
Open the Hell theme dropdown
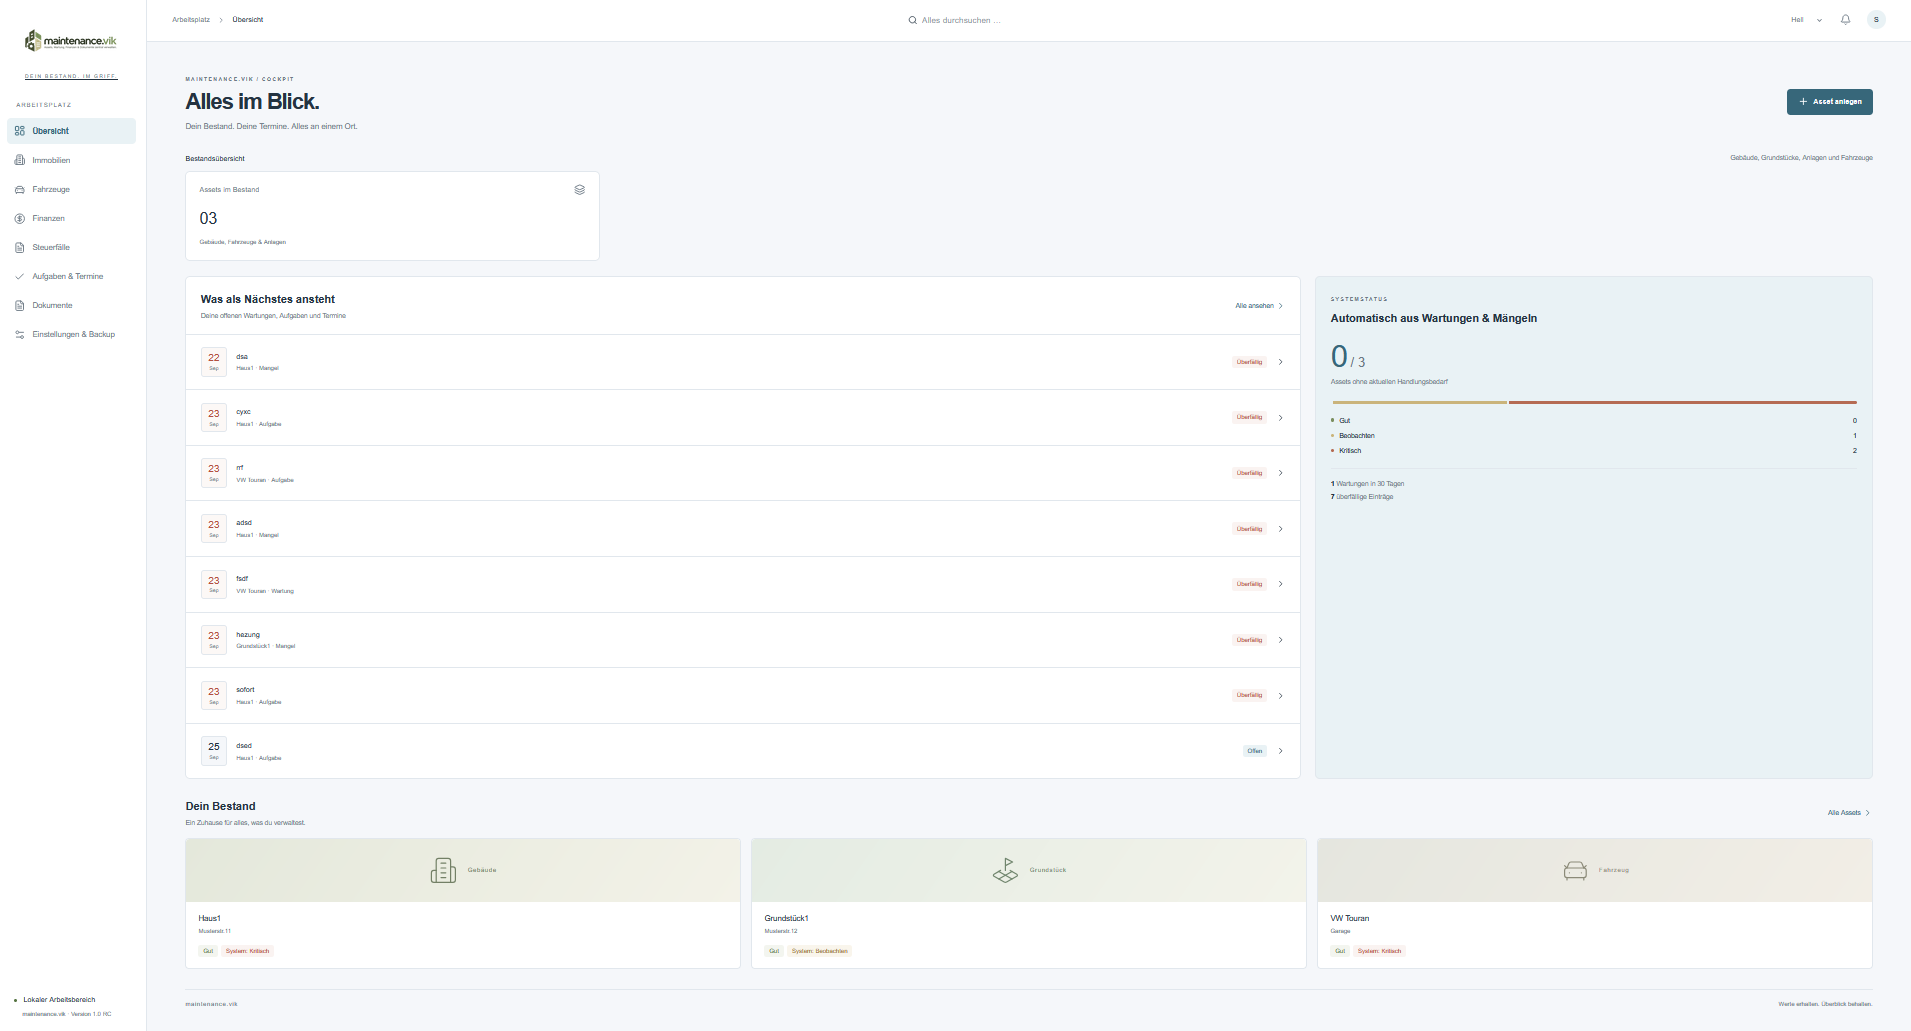1806,20
